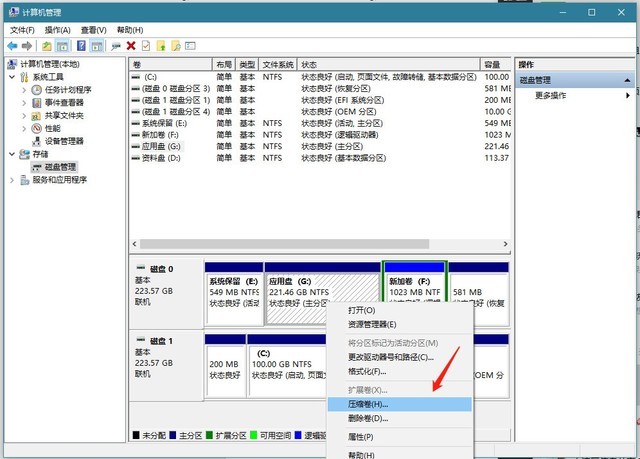Choose 删除卷(D)... in context menu

400,418
